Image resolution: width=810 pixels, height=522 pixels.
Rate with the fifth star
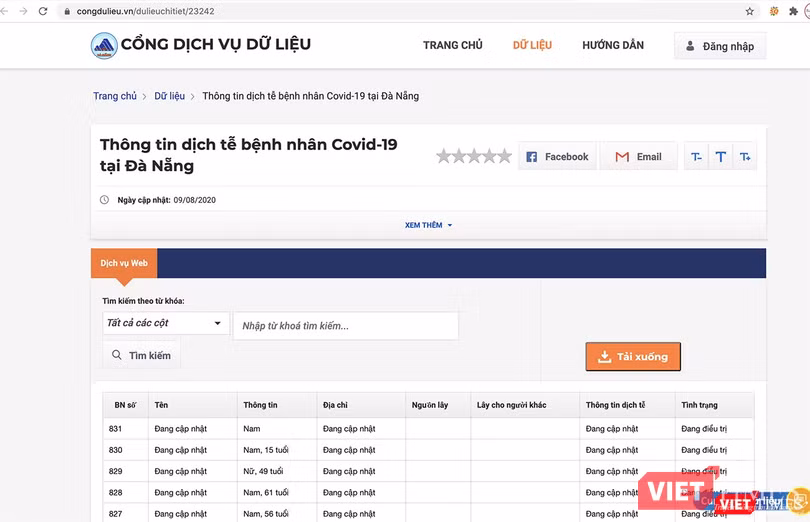(x=504, y=156)
